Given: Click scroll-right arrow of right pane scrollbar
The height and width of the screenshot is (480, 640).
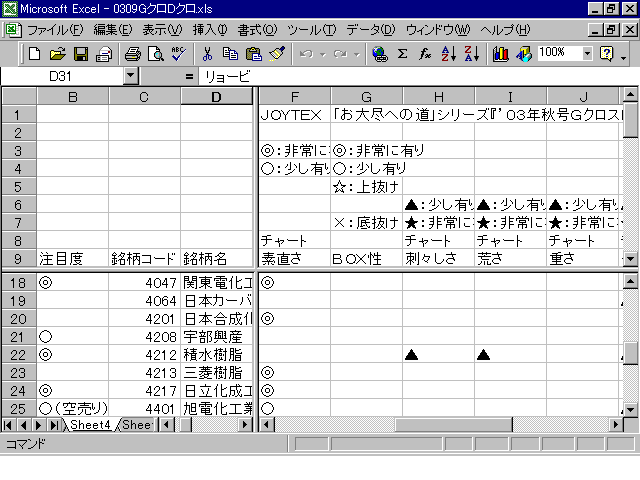Looking at the screenshot, I should pyautogui.click(x=616, y=425).
